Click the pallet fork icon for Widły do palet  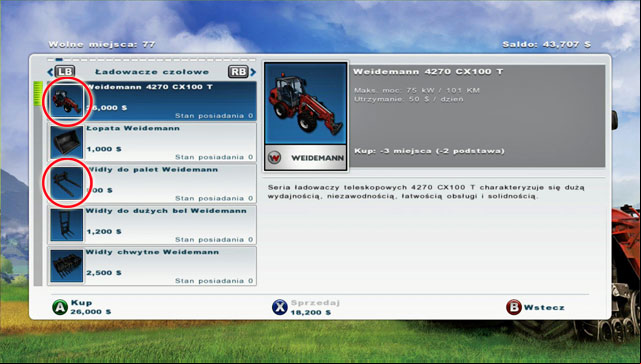coord(67,183)
